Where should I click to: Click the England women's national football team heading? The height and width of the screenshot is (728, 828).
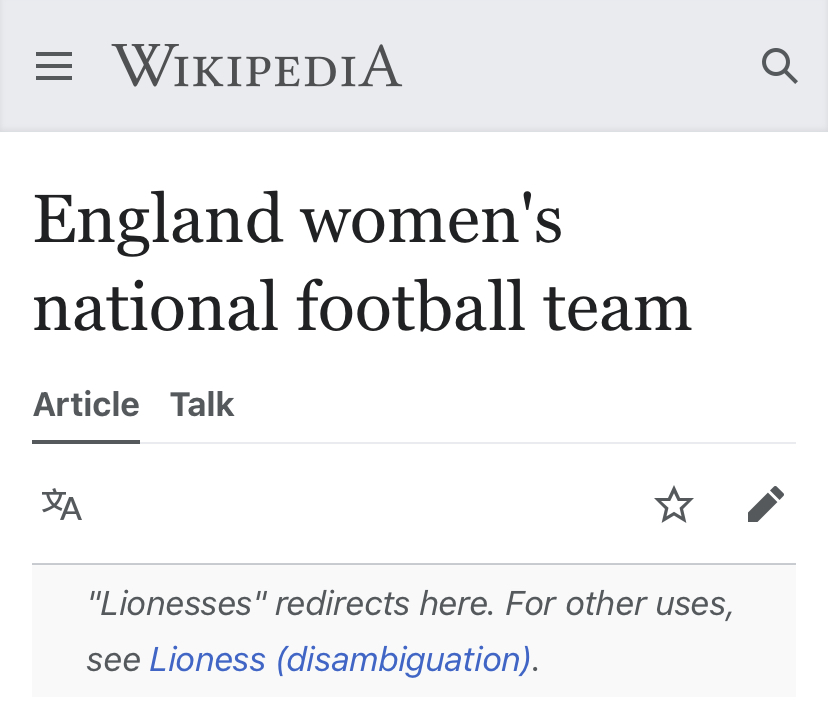click(x=362, y=262)
